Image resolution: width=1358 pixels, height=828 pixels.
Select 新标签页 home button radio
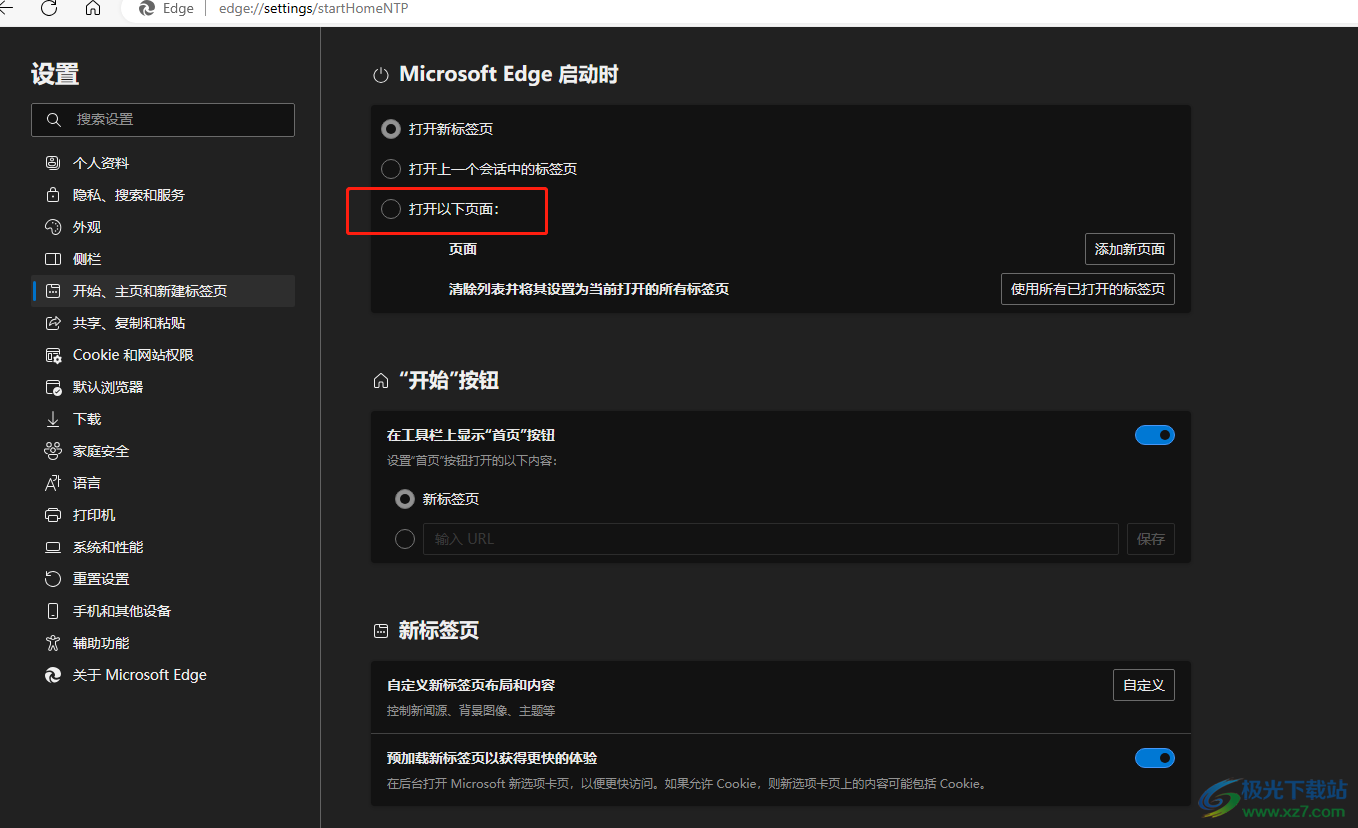point(405,499)
